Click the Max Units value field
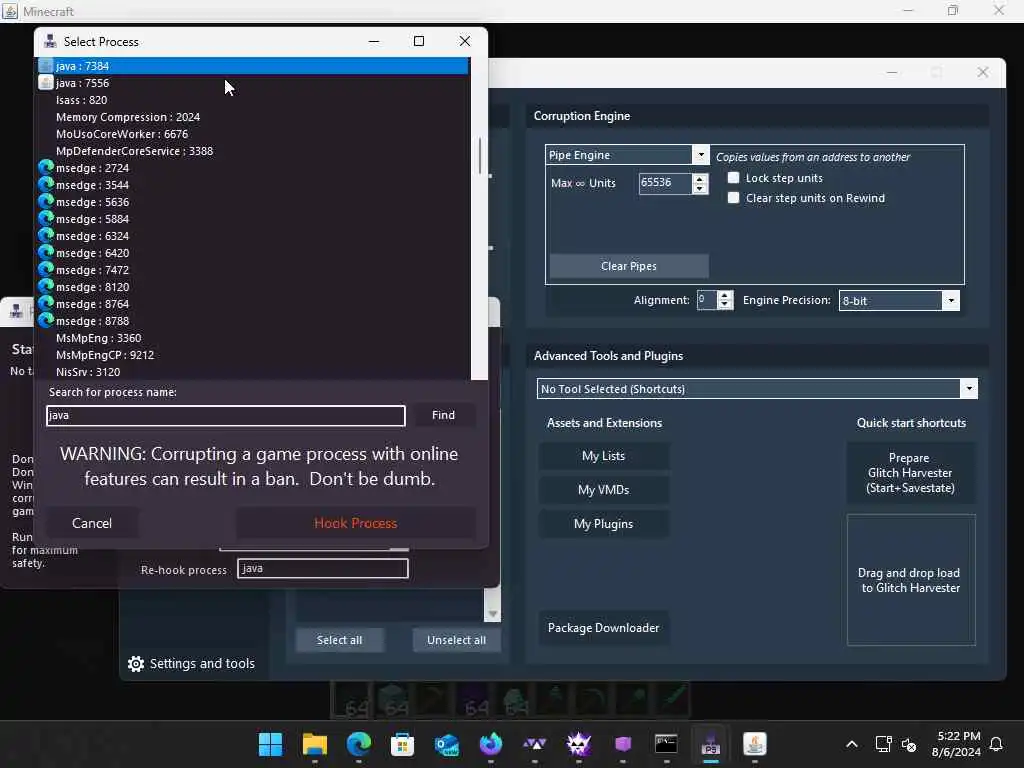 click(665, 183)
